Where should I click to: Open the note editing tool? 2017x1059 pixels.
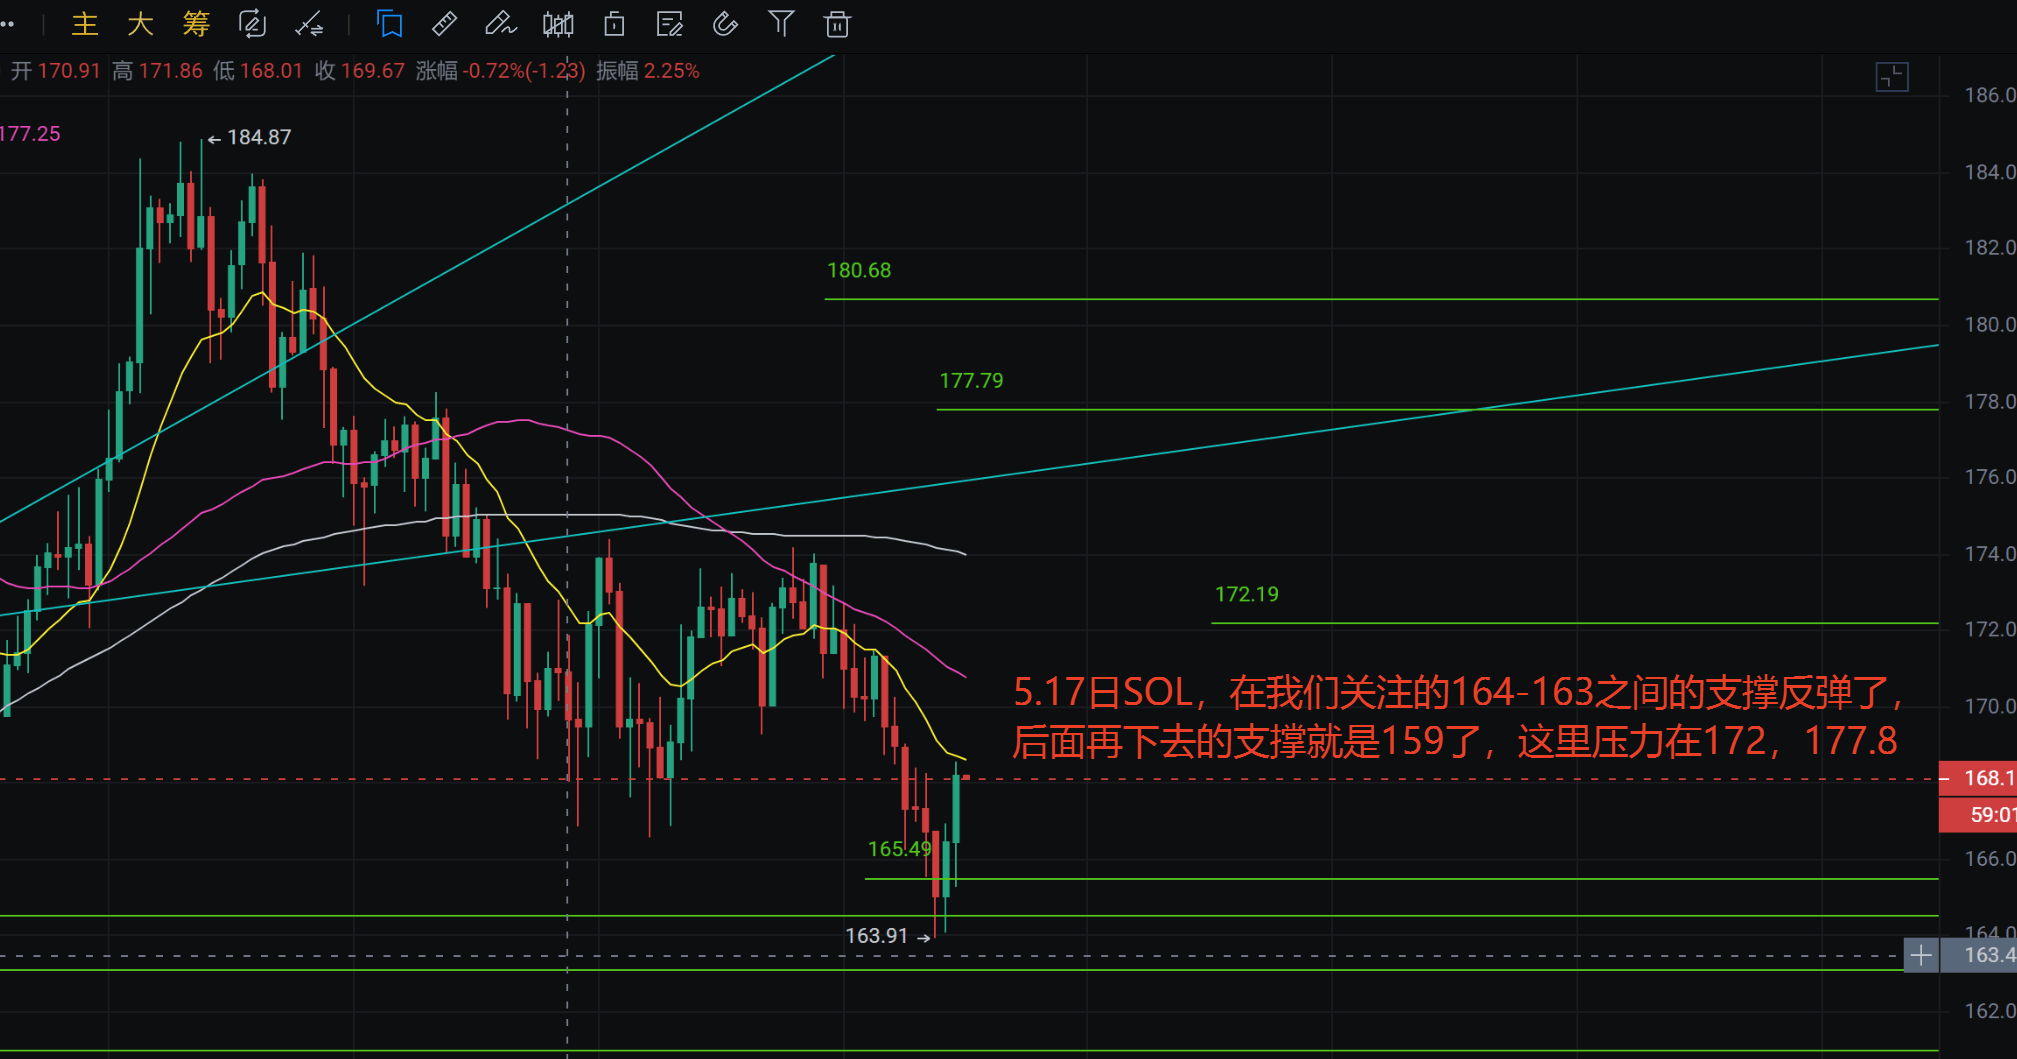pyautogui.click(x=669, y=24)
